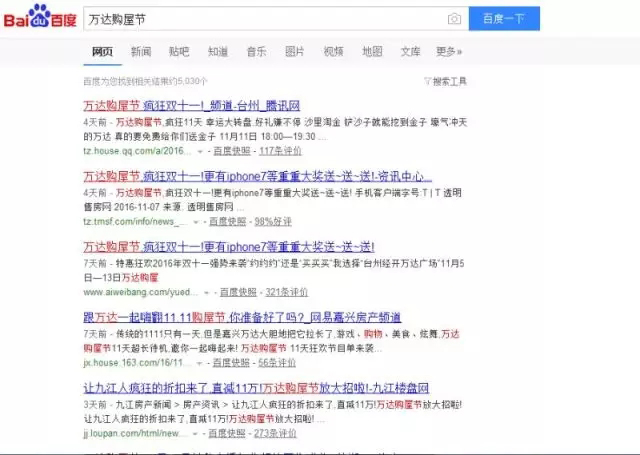Click result count text 百度为您找到相关结果
Screen dimensions: 640x455
click(x=145, y=82)
